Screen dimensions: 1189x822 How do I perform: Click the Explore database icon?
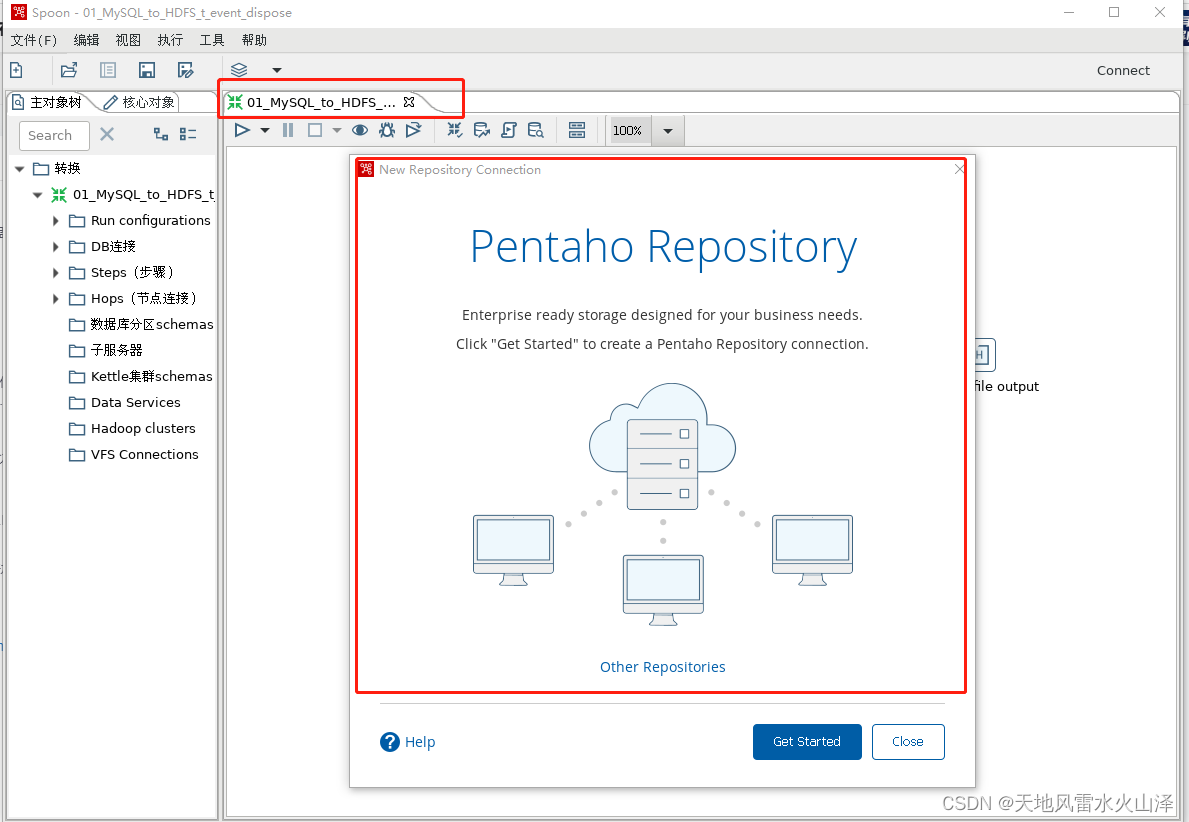click(x=535, y=130)
